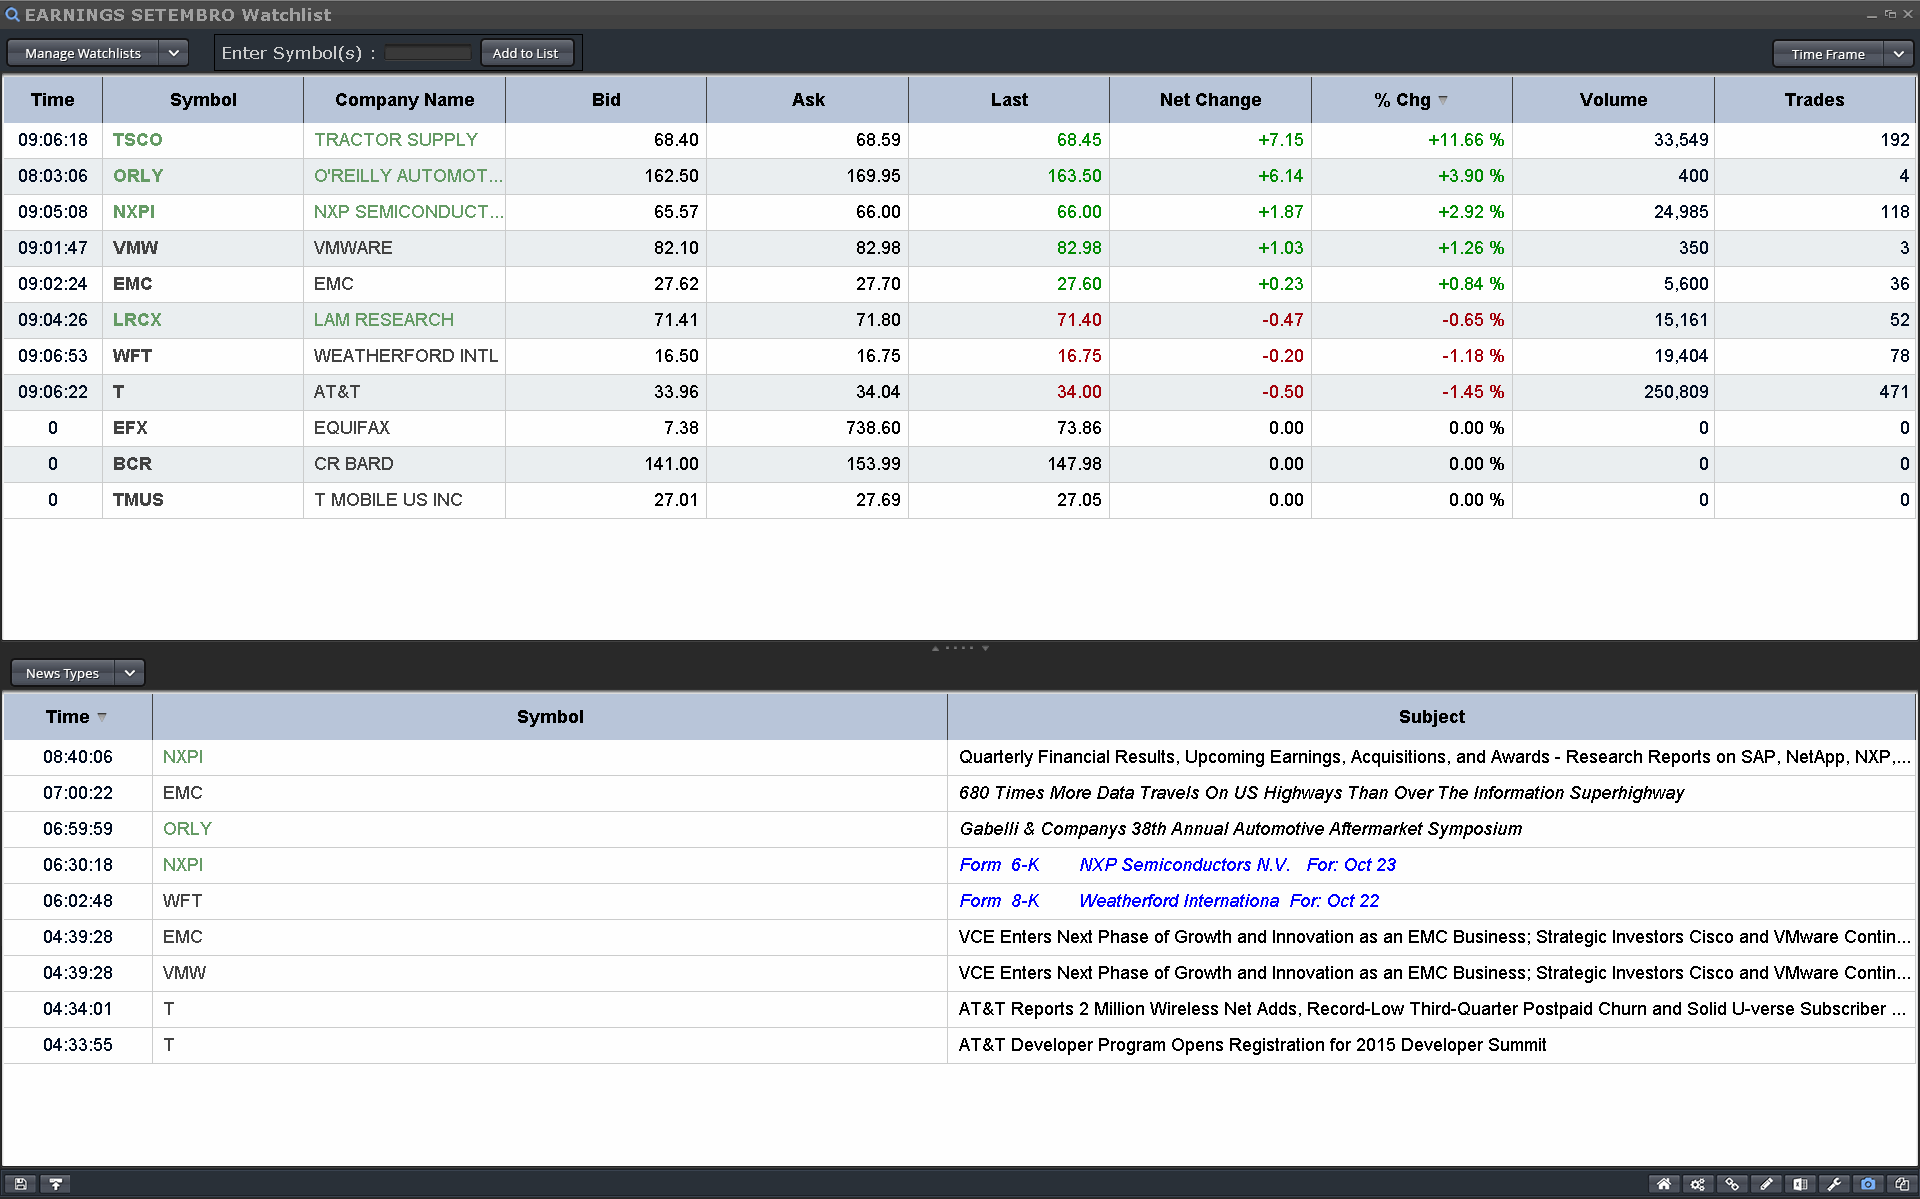
Task: Click the always-on-top arrow icon
Action: pos(56,1184)
